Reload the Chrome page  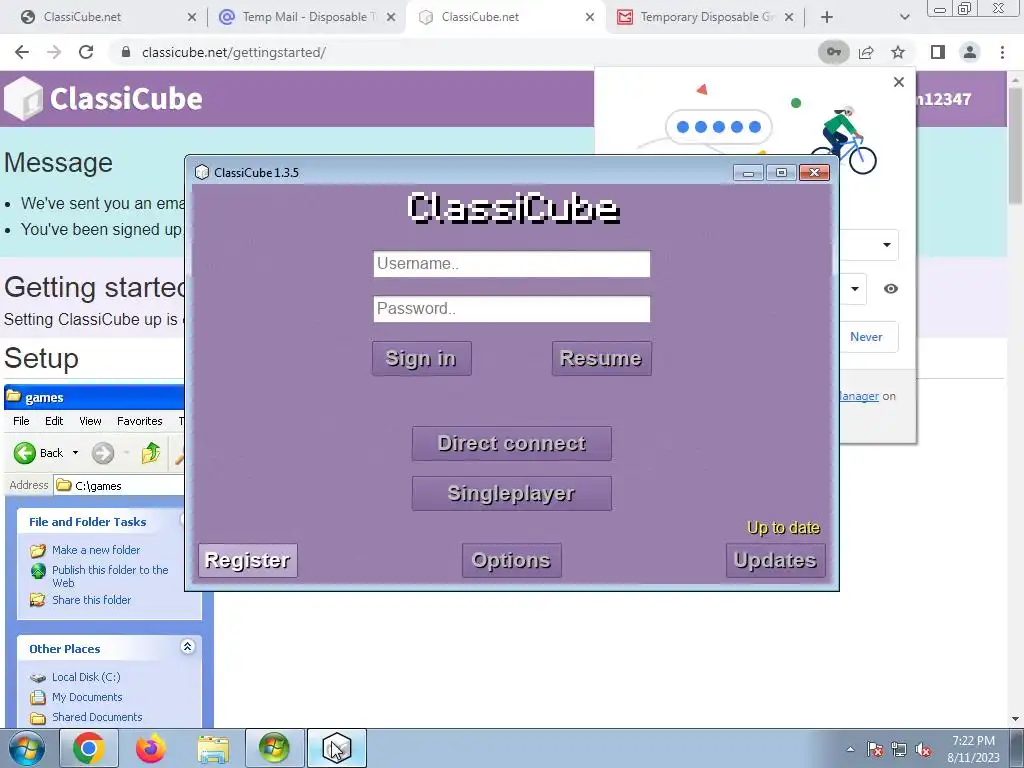[86, 52]
